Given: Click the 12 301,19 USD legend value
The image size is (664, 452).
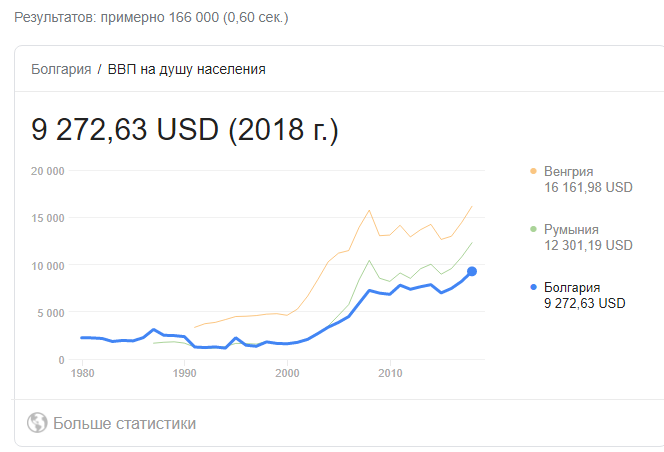Looking at the screenshot, I should point(588,245).
